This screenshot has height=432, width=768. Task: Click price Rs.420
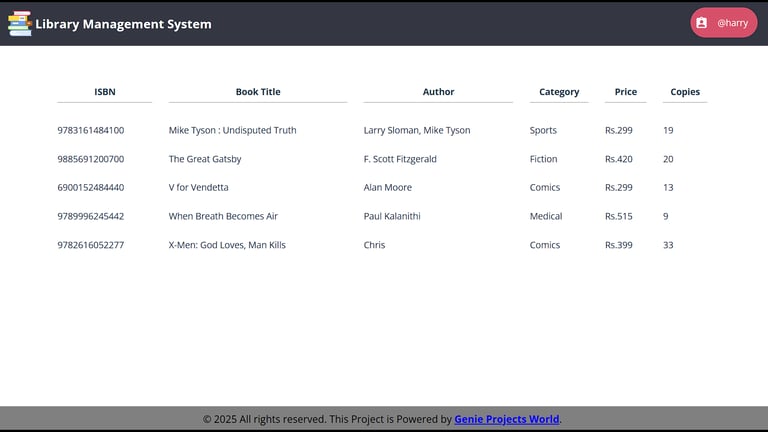click(x=619, y=159)
